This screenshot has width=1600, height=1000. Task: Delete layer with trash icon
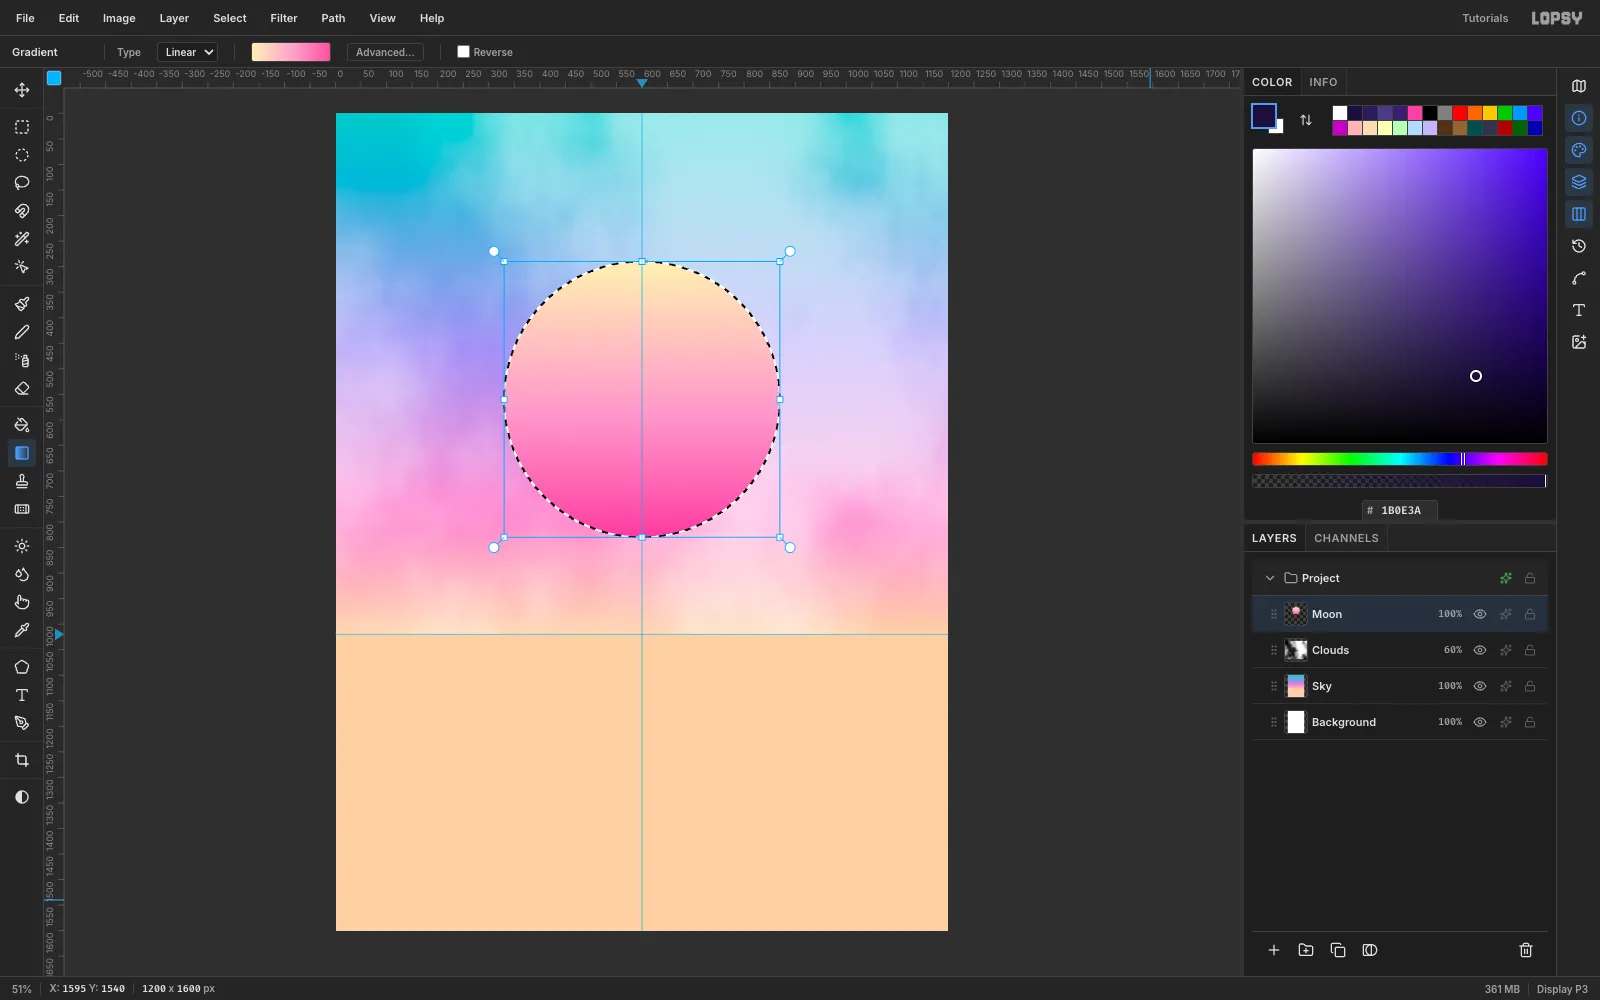point(1526,950)
